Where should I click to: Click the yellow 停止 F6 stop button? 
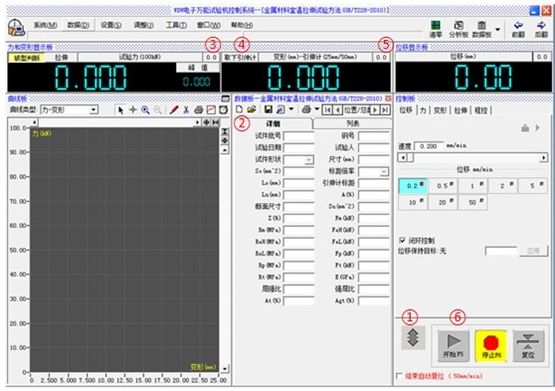click(491, 346)
